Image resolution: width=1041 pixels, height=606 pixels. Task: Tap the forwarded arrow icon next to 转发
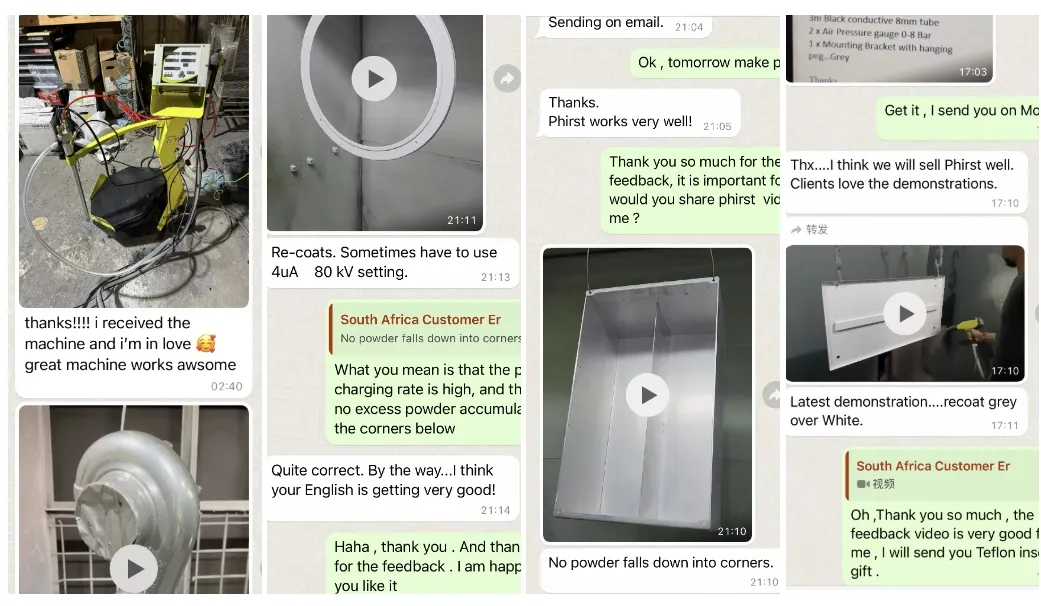tap(796, 230)
